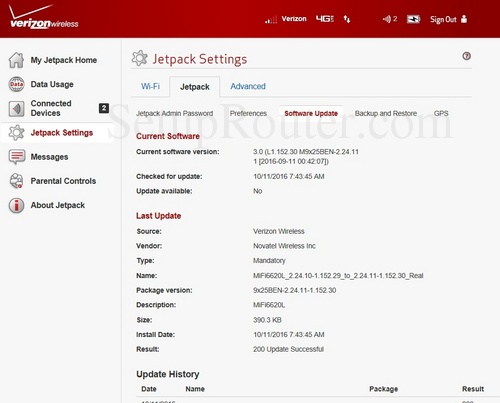500x403 pixels.
Task: Click the Update History heading
Action: coord(168,374)
